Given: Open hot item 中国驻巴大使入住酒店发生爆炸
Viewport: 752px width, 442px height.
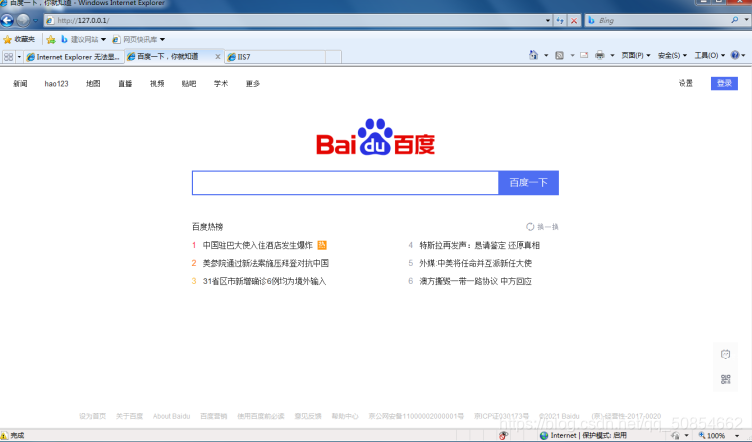Looking at the screenshot, I should [258, 245].
